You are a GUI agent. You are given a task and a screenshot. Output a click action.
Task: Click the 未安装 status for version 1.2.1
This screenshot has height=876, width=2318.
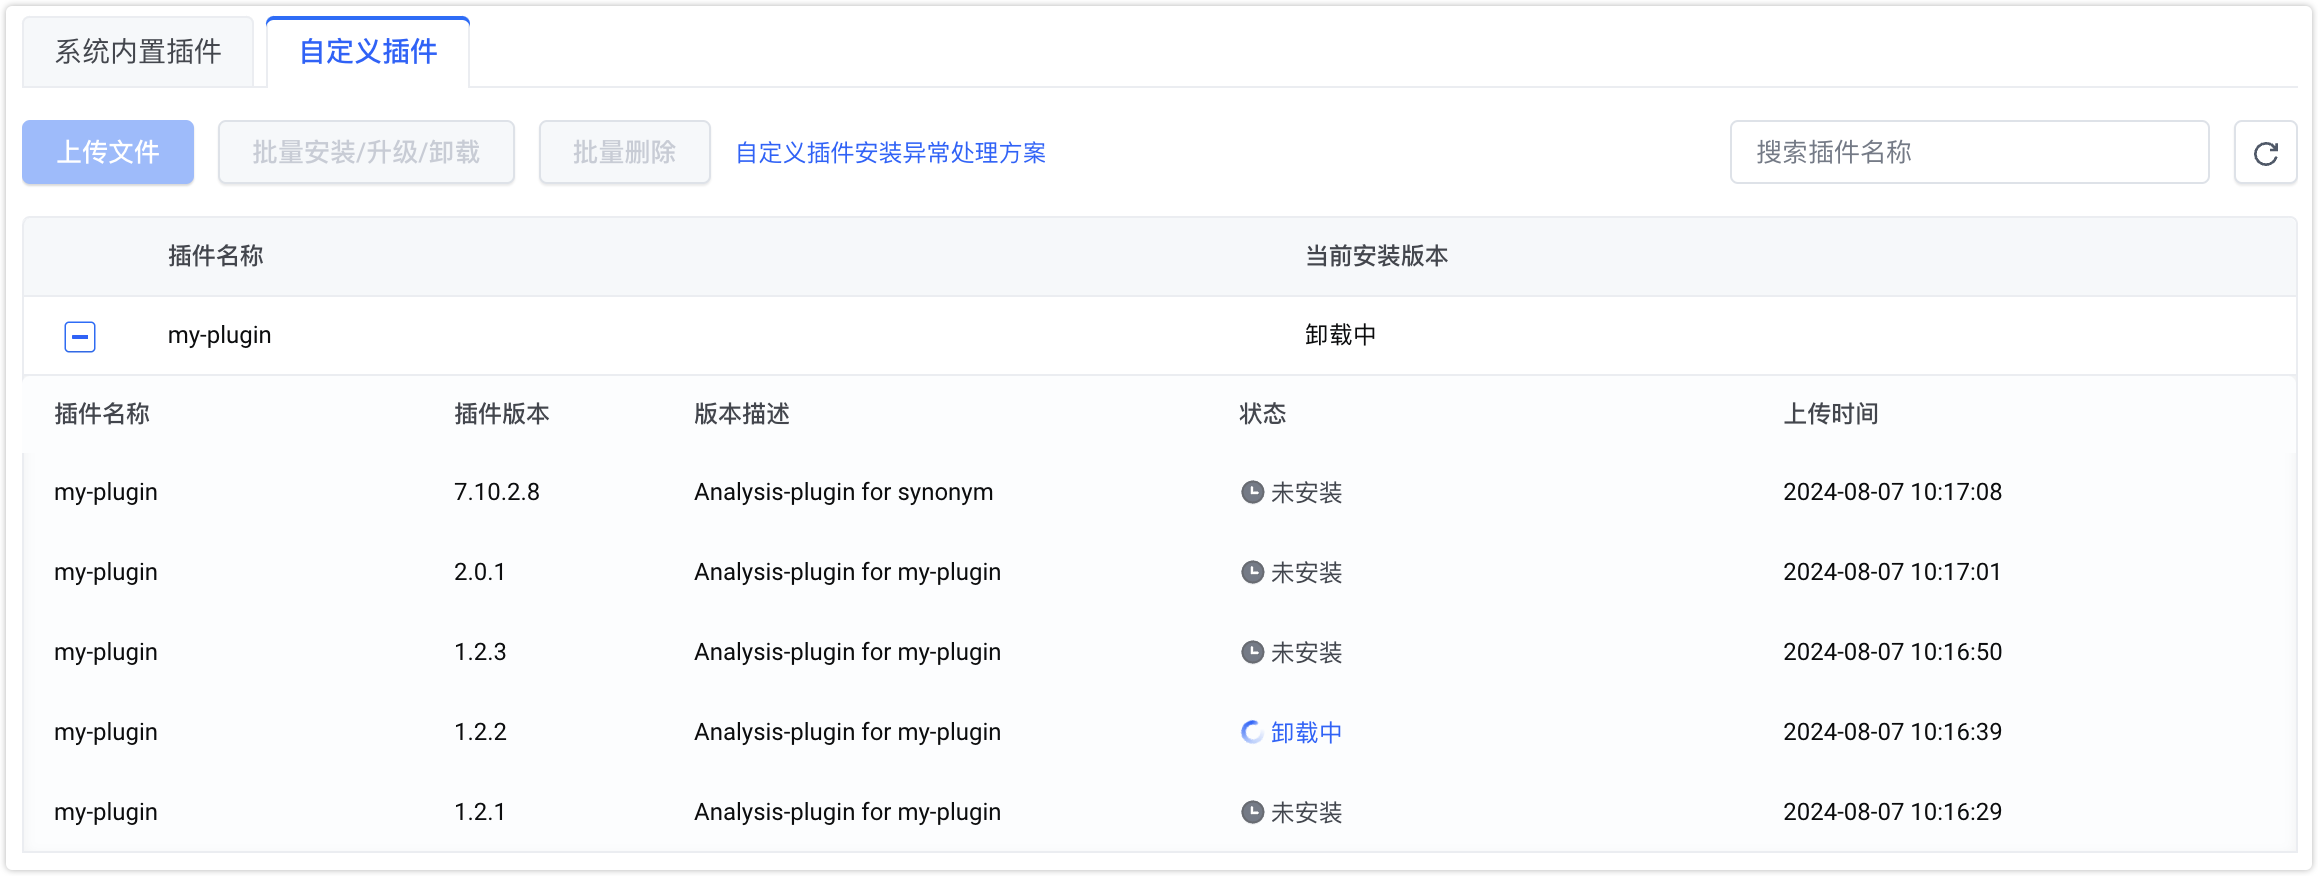1306,813
